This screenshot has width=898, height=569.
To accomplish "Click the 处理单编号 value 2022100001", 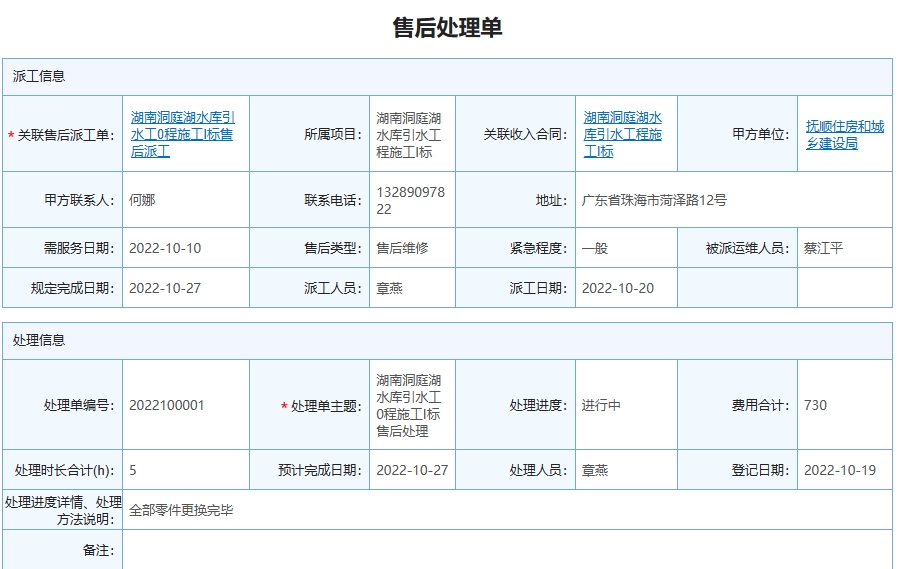I will point(167,405).
